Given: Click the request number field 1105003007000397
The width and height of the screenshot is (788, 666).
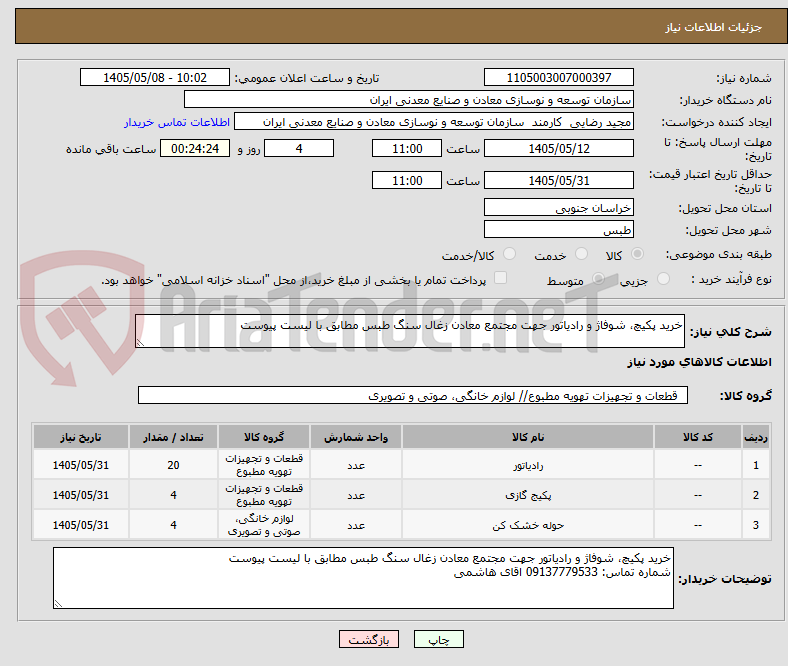Looking at the screenshot, I should (559, 77).
